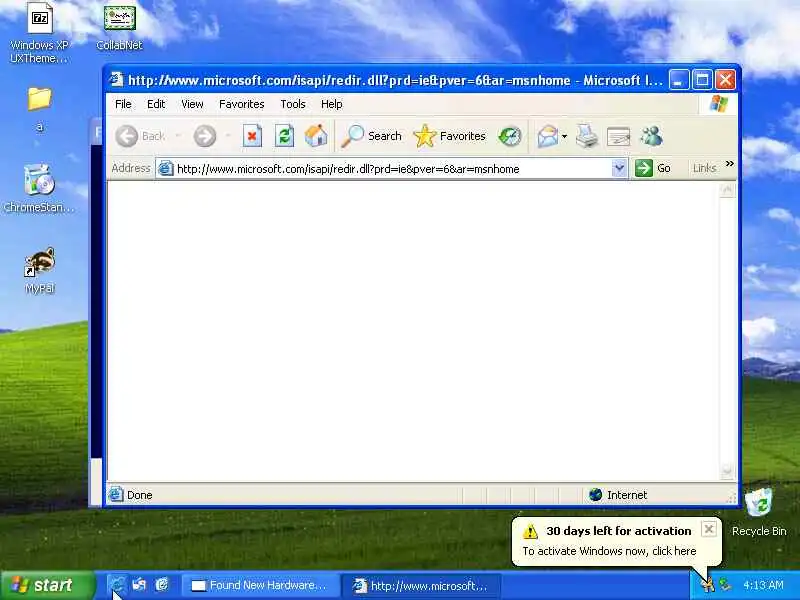Viewport: 800px width, 600px height.
Task: Open the Start menu
Action: click(x=48, y=585)
